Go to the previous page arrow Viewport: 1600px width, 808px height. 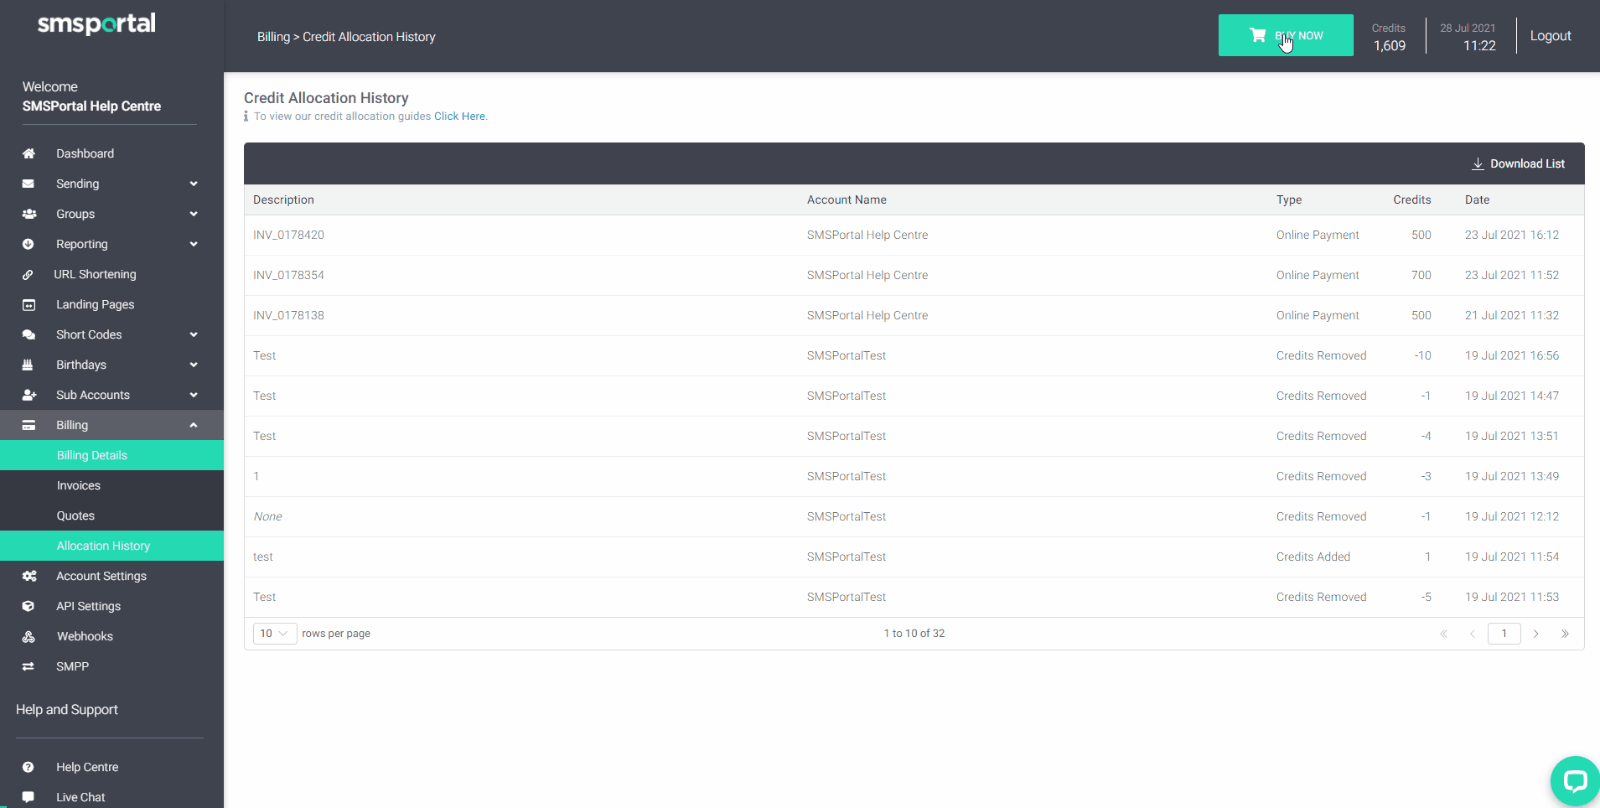1472,634
